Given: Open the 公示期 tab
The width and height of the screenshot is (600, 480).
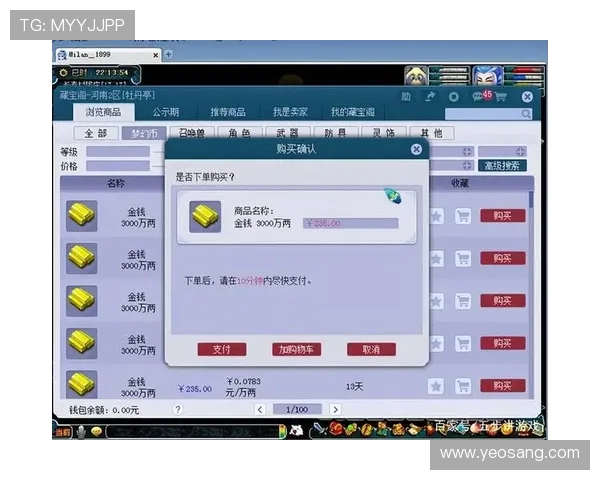Looking at the screenshot, I should (166, 112).
